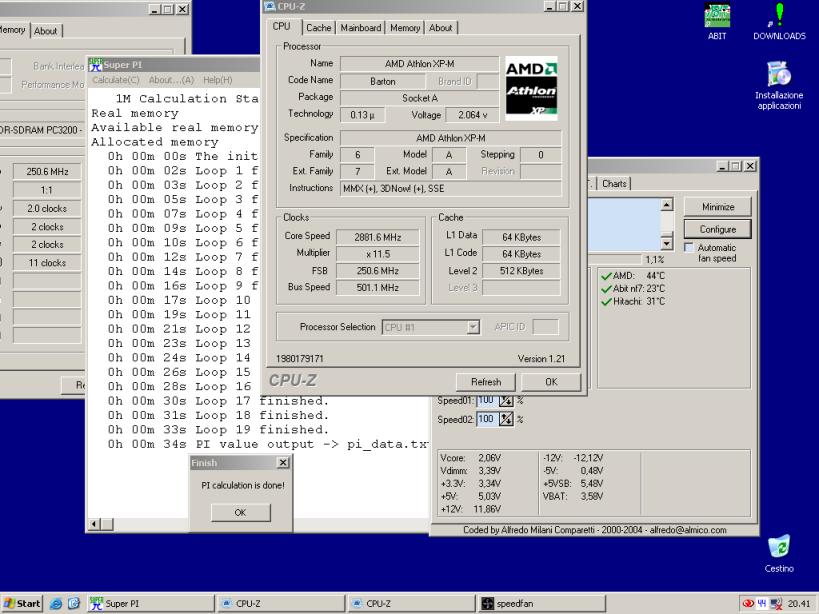Click the network tray icon
The width and height of the screenshot is (819, 614).
776,604
